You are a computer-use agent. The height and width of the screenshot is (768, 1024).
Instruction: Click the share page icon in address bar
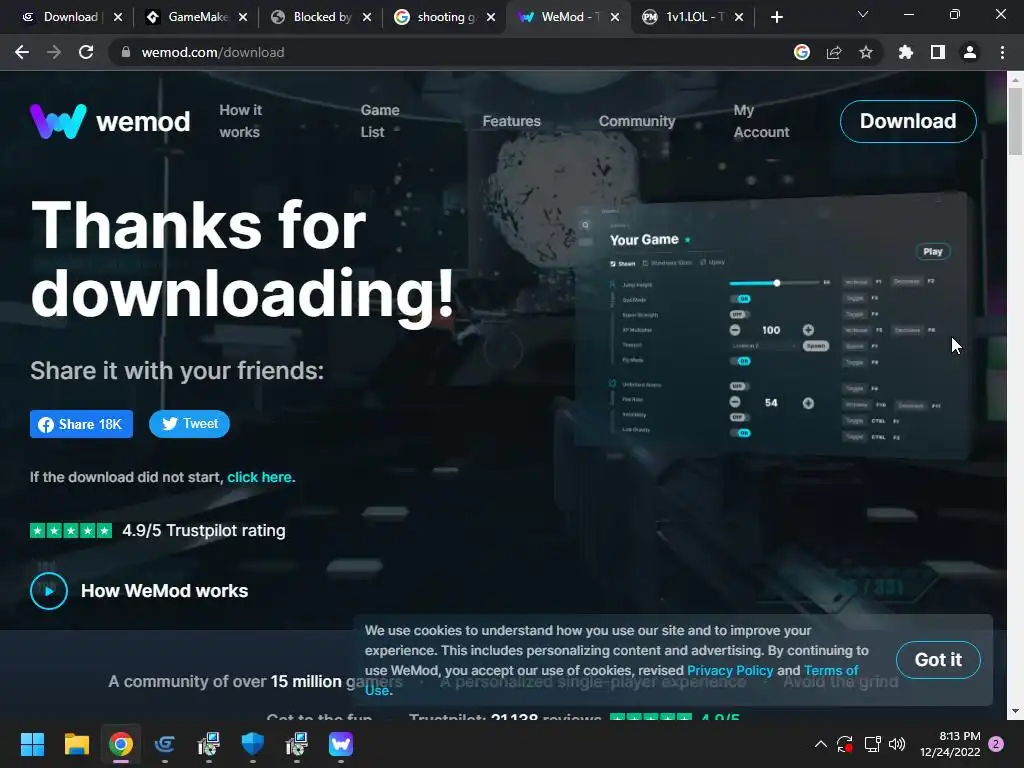pos(834,52)
